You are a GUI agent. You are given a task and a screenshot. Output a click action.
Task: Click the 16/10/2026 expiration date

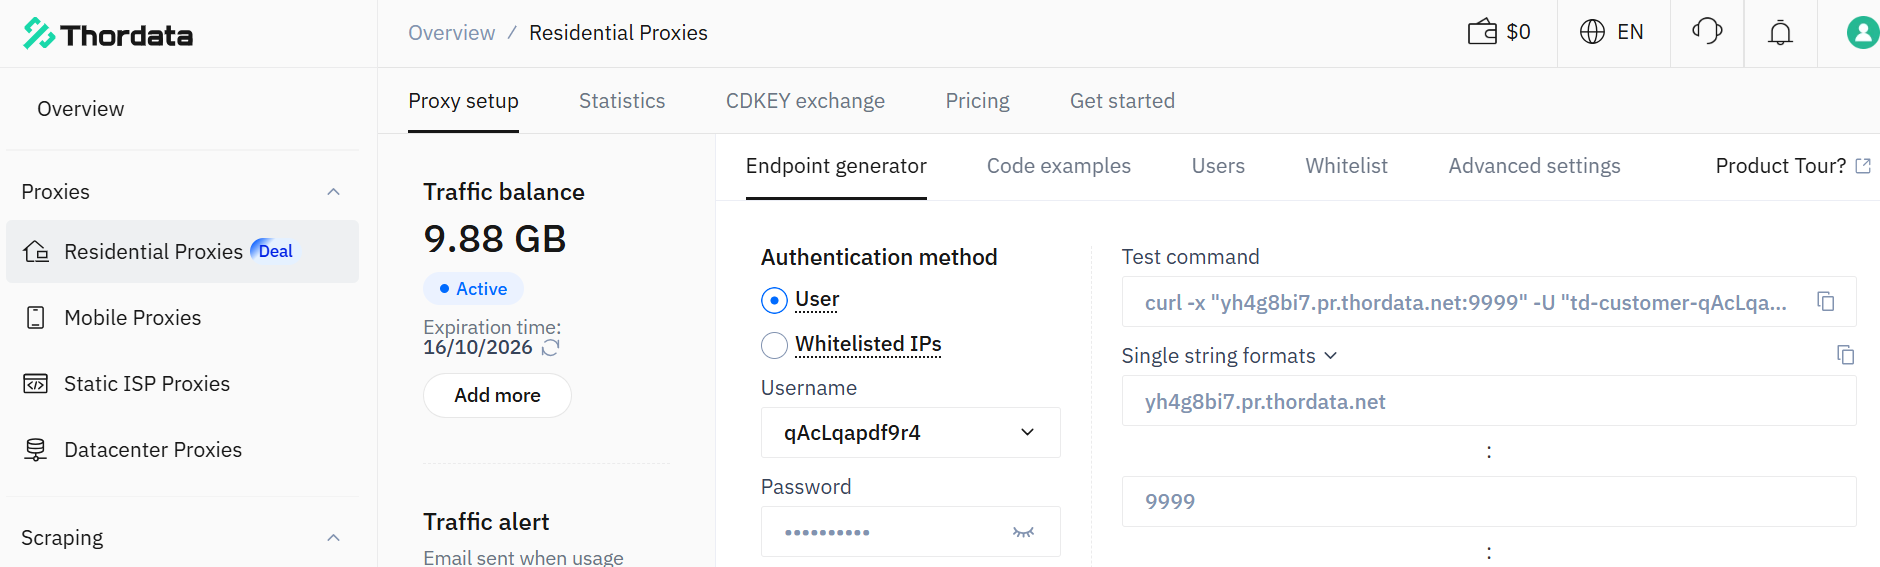[478, 347]
